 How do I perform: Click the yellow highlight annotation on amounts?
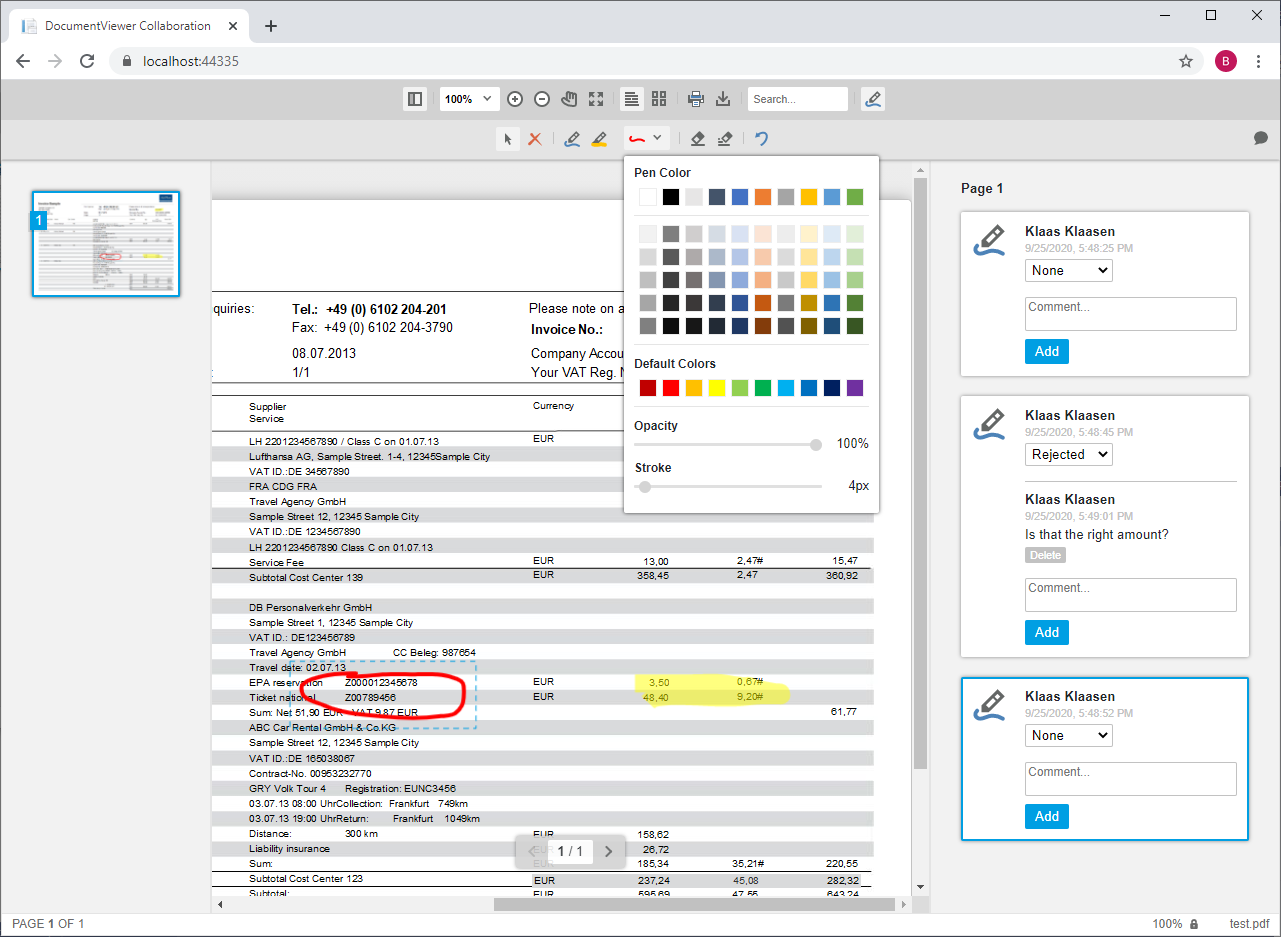(711, 689)
